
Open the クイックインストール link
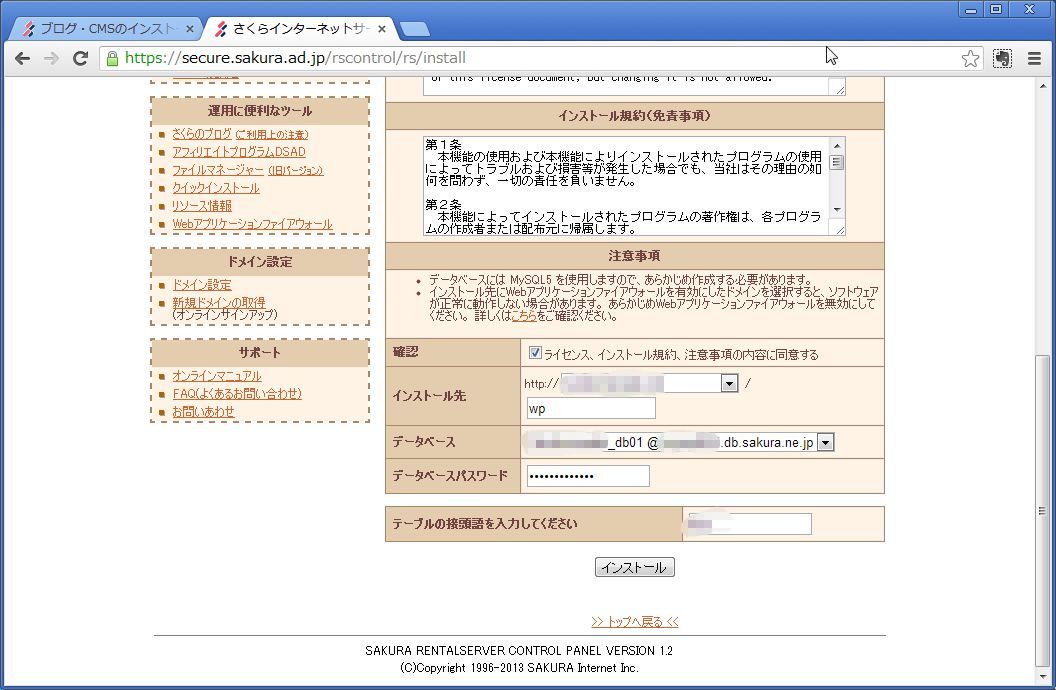point(216,188)
